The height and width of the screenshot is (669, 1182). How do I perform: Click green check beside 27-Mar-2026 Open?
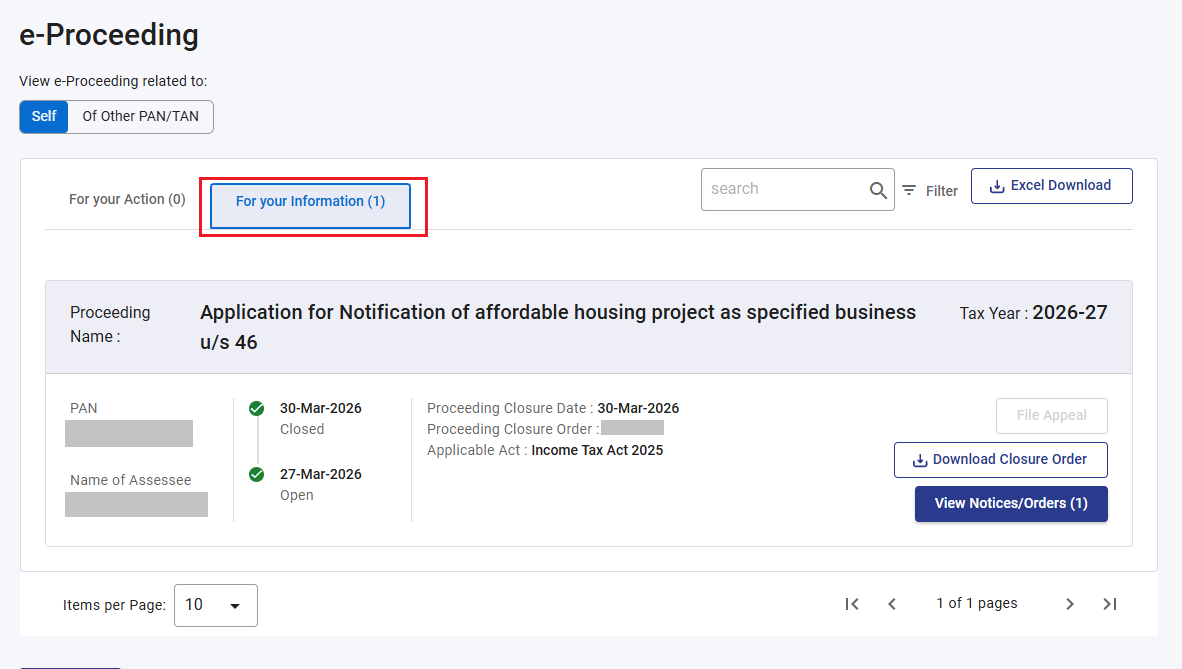point(256,474)
